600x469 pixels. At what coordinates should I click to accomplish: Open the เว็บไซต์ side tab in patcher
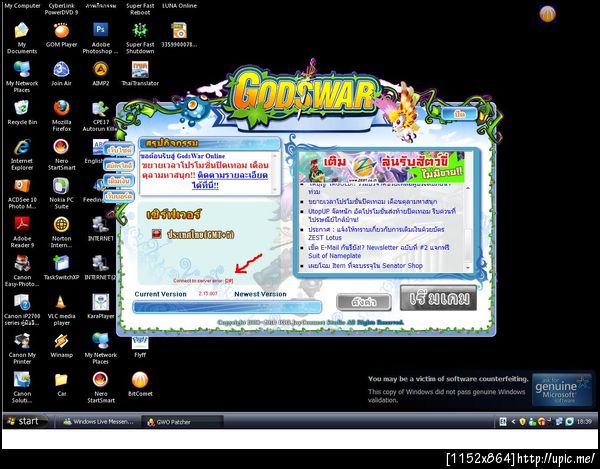[119, 150]
